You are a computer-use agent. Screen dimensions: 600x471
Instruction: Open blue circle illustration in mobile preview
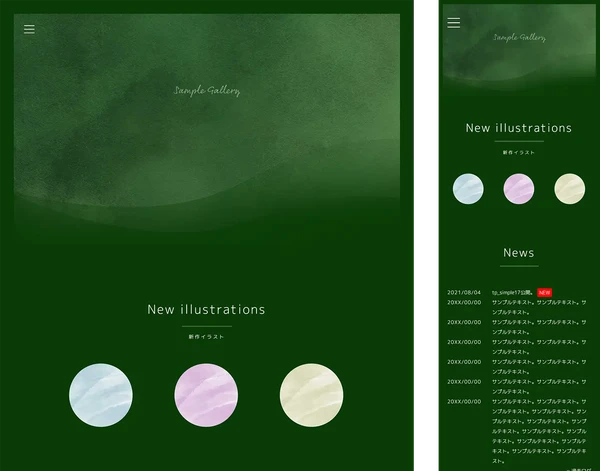pyautogui.click(x=468, y=189)
